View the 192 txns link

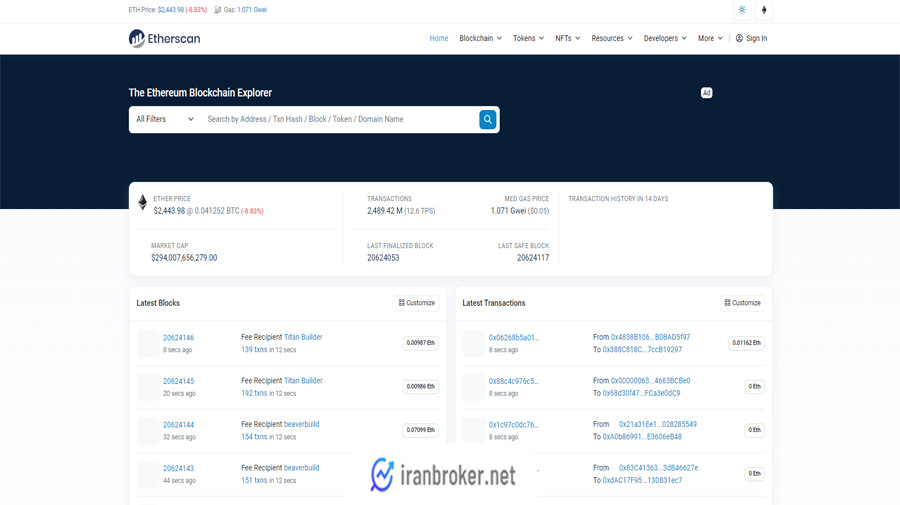coord(254,393)
